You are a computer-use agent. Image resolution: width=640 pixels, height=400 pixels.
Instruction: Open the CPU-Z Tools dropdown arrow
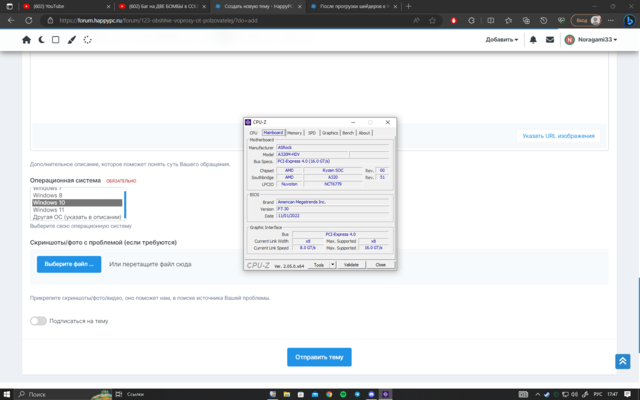331,265
